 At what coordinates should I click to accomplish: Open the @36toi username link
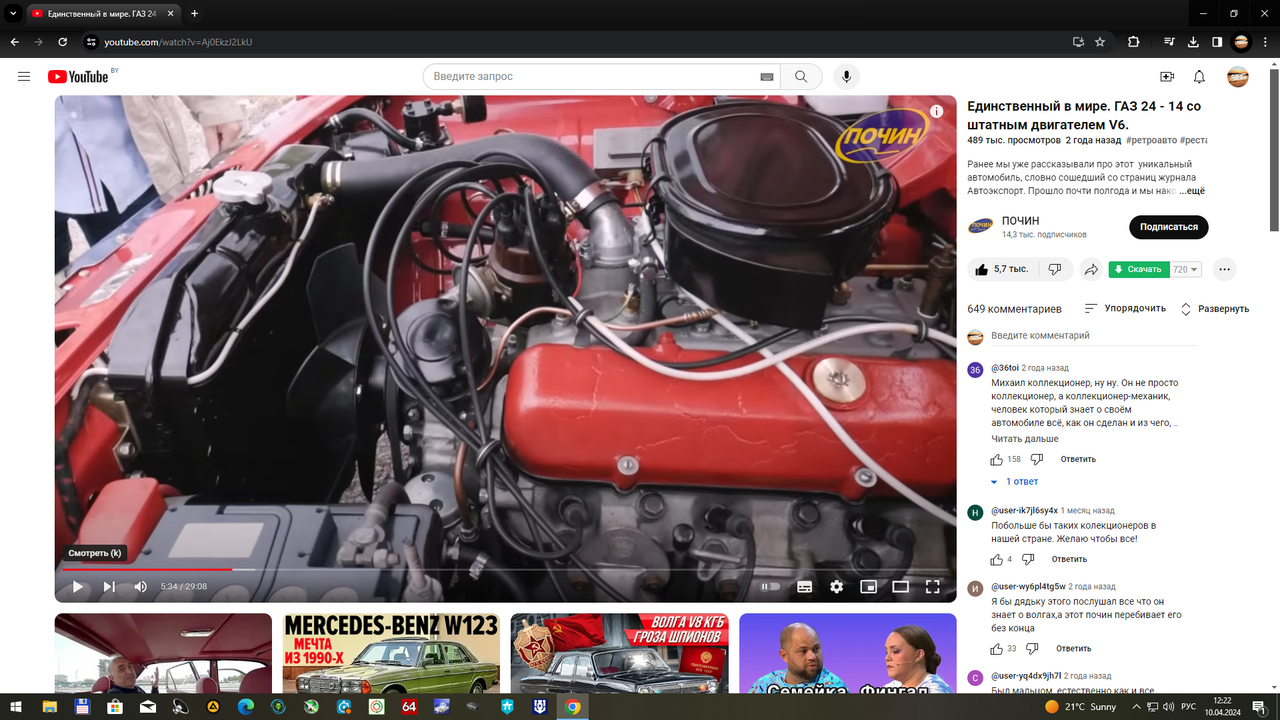pyautogui.click(x=1004, y=368)
